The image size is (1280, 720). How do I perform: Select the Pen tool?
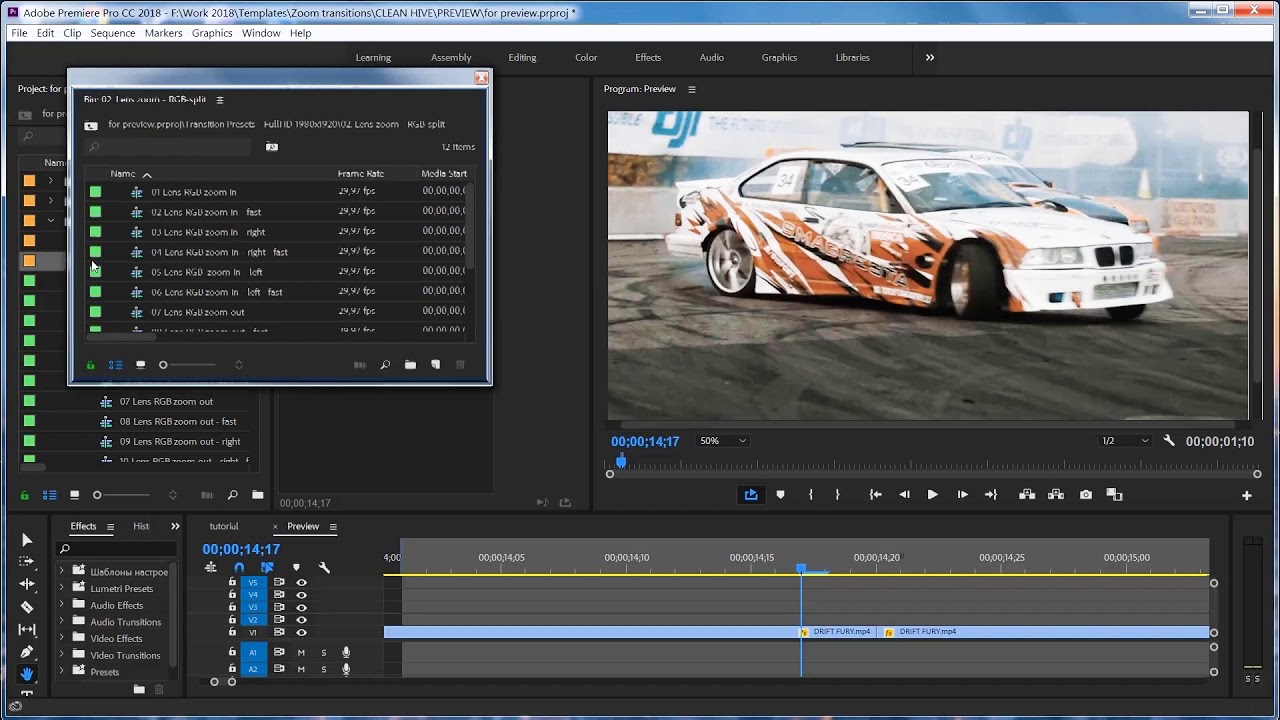coord(27,652)
